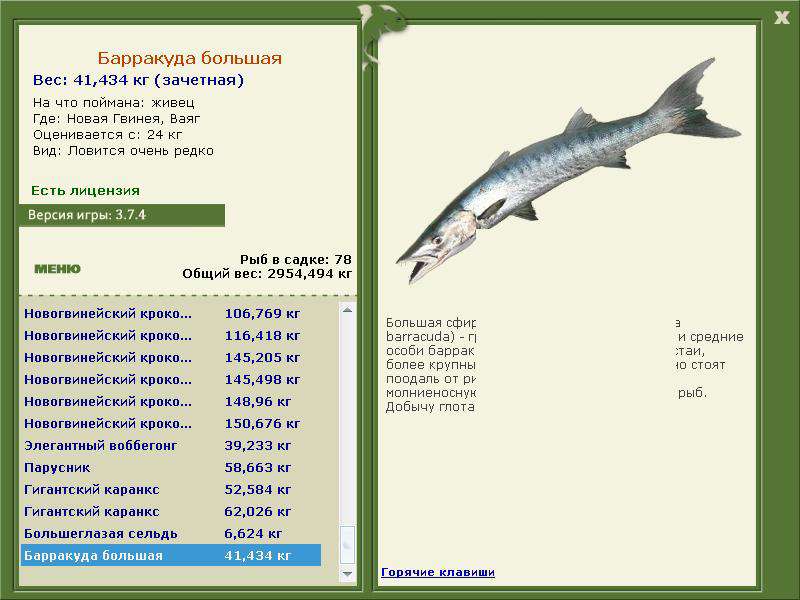800x600 pixels.
Task: Select the crocodile row weighing 106,769 кг
Action: (171, 314)
